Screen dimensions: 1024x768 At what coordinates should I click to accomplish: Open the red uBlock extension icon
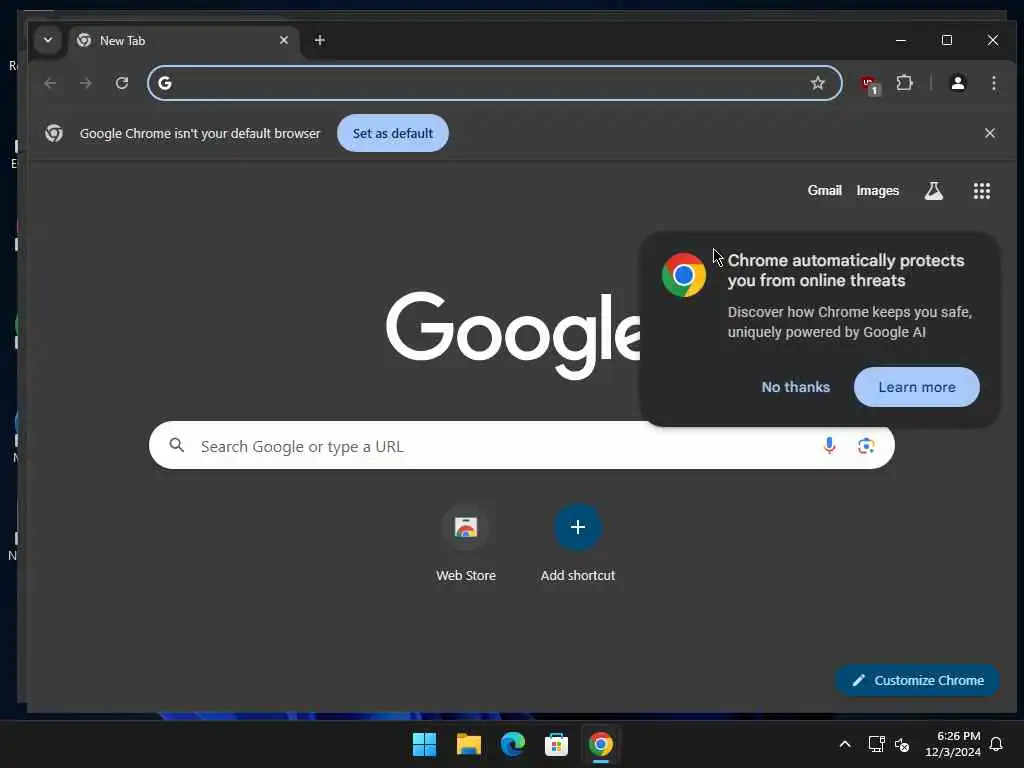point(870,84)
